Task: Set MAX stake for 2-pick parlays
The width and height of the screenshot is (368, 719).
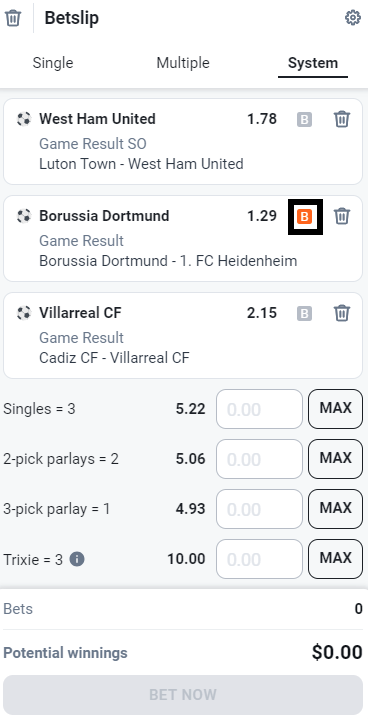Action: pyautogui.click(x=335, y=459)
